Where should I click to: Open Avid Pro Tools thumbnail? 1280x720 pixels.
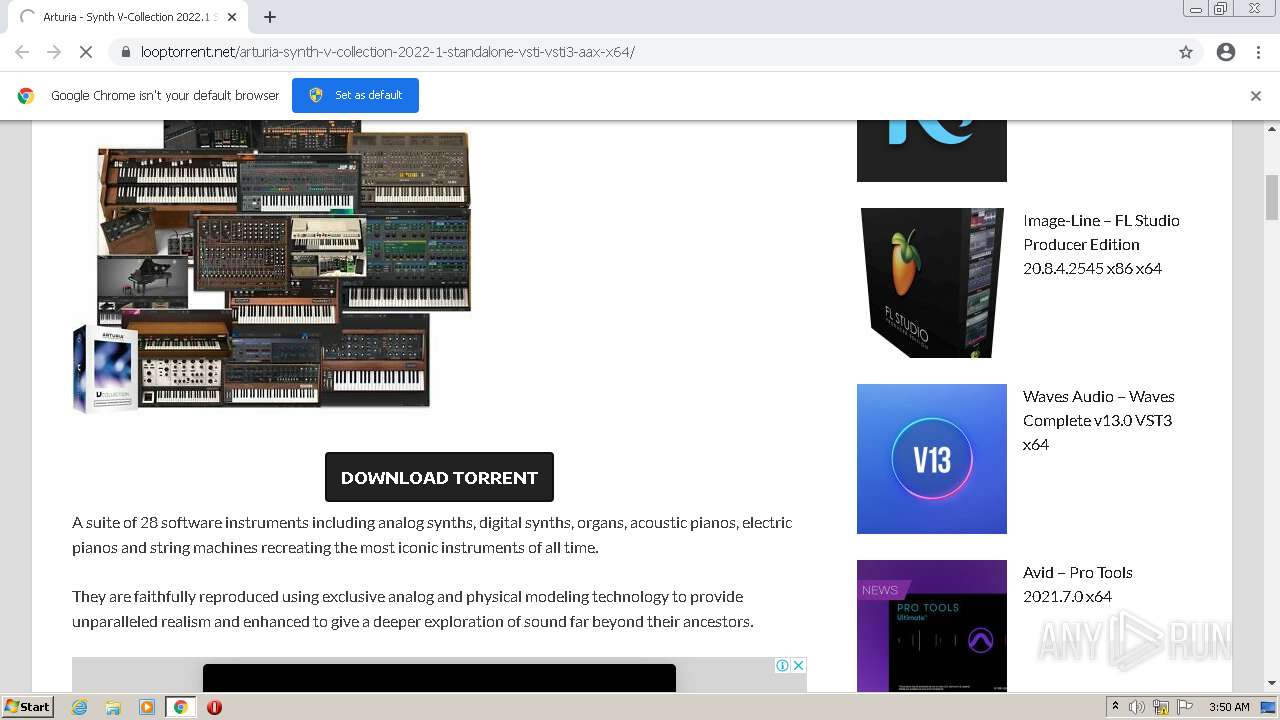[x=932, y=625]
